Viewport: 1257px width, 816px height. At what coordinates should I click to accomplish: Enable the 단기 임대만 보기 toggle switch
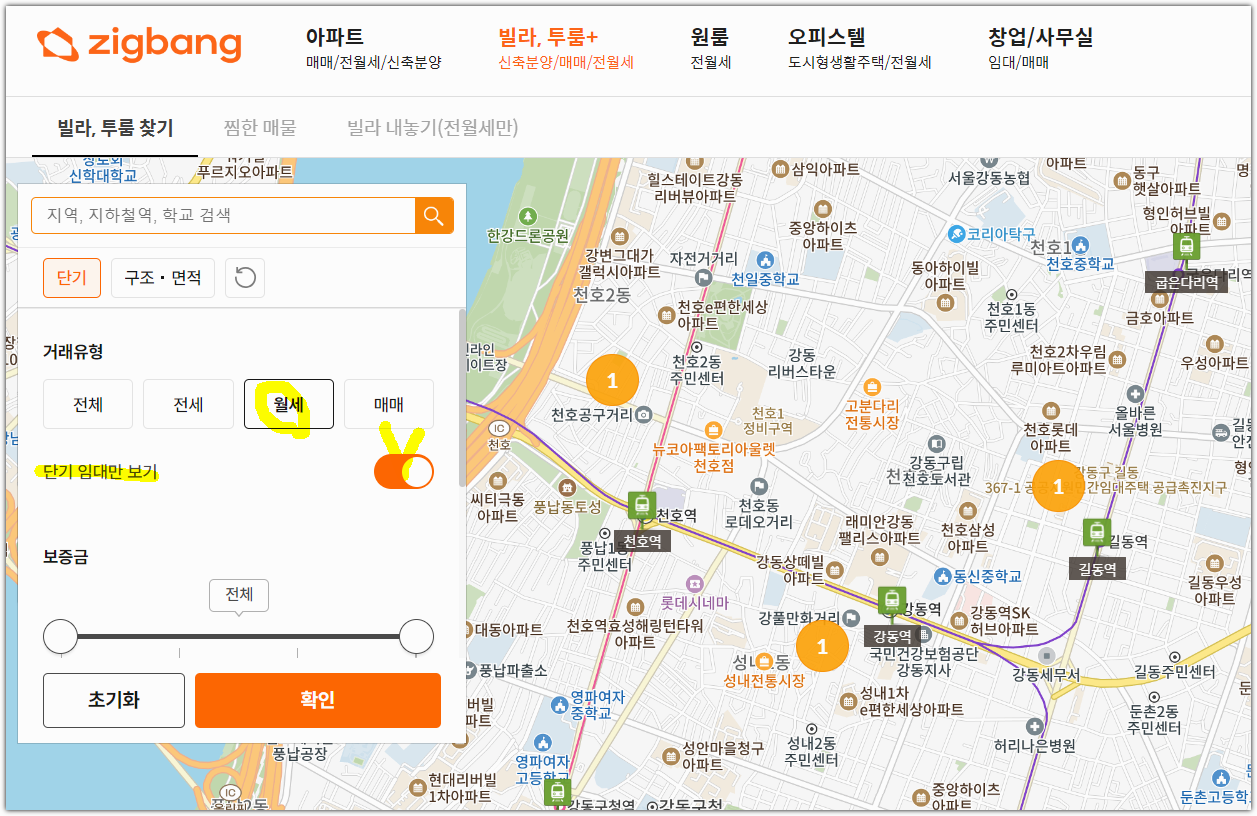click(403, 470)
